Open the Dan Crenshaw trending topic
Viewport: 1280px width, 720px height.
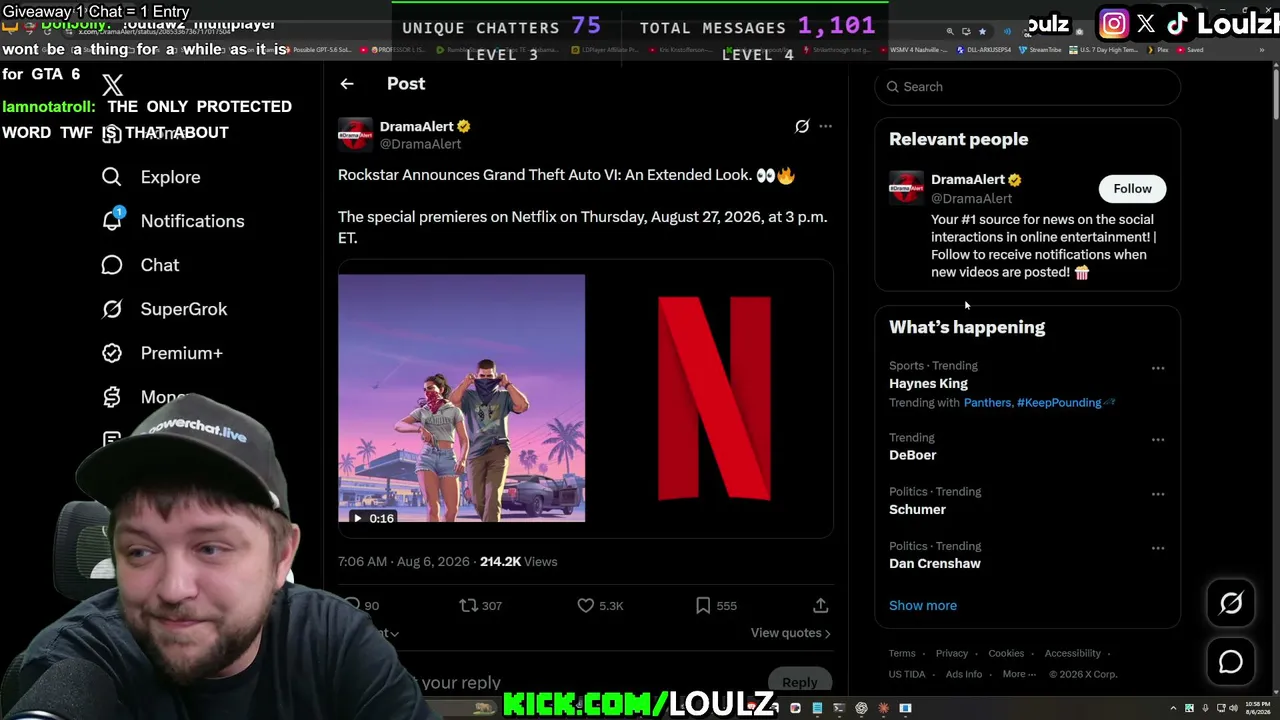(935, 563)
